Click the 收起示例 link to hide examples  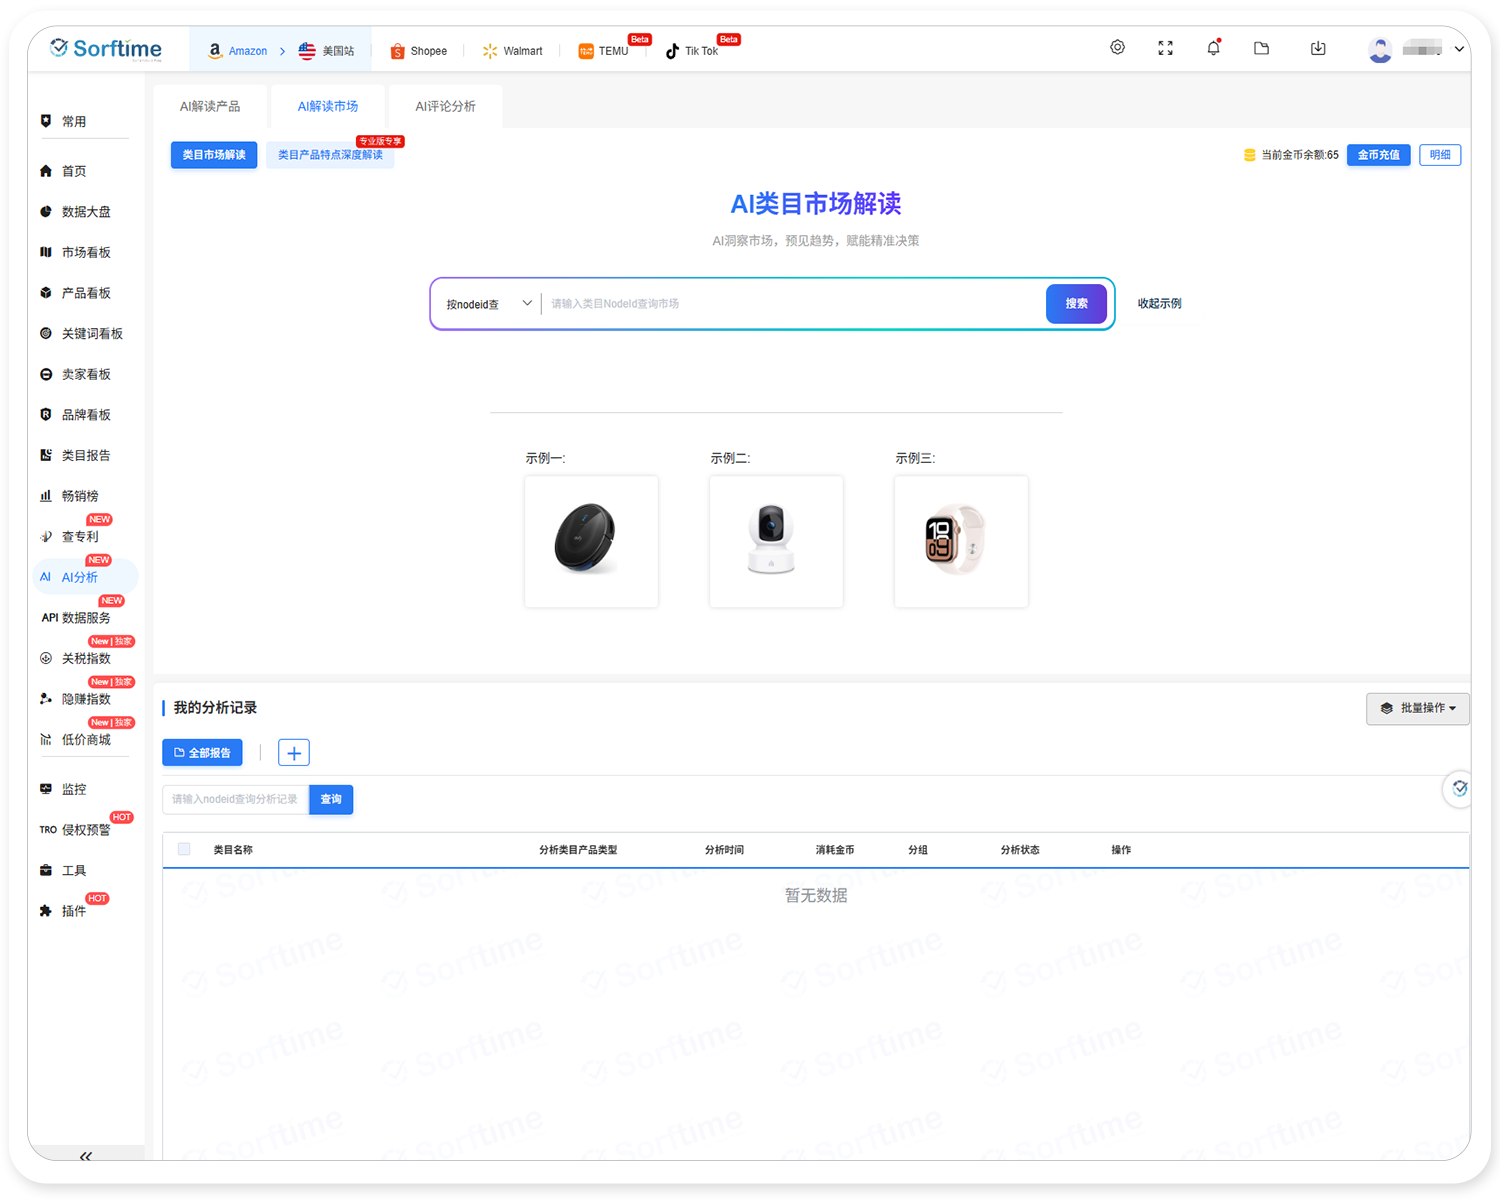(1158, 303)
